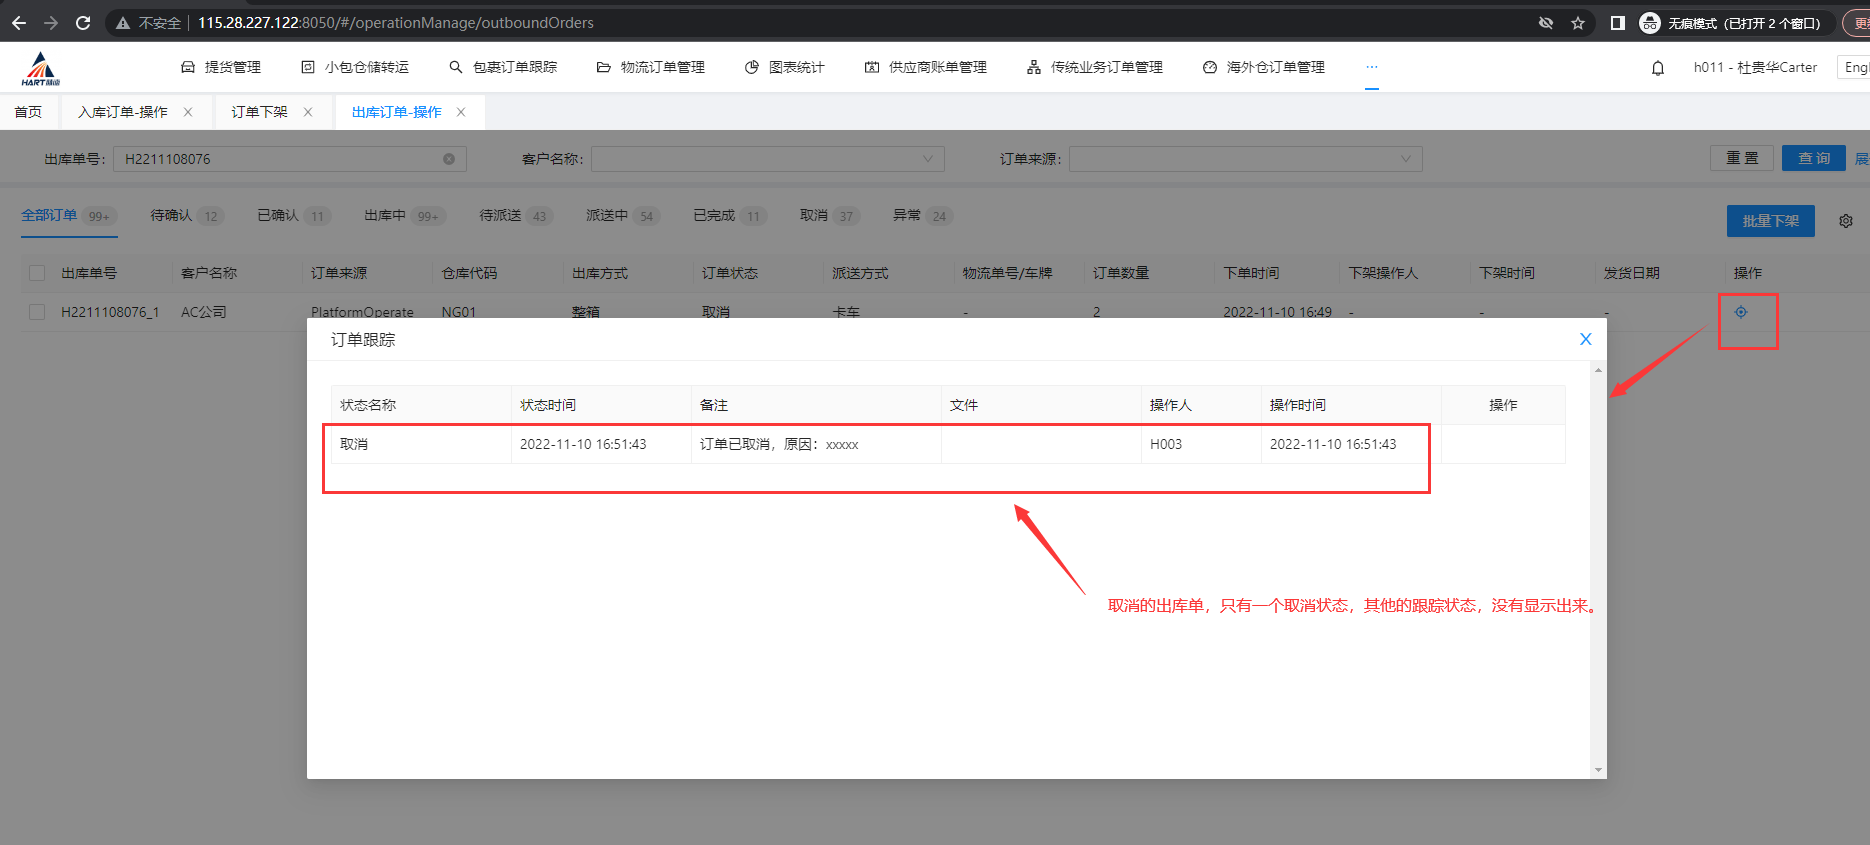1870x845 pixels.
Task: Click the dialog's vertical scrollbar
Action: (1598, 570)
